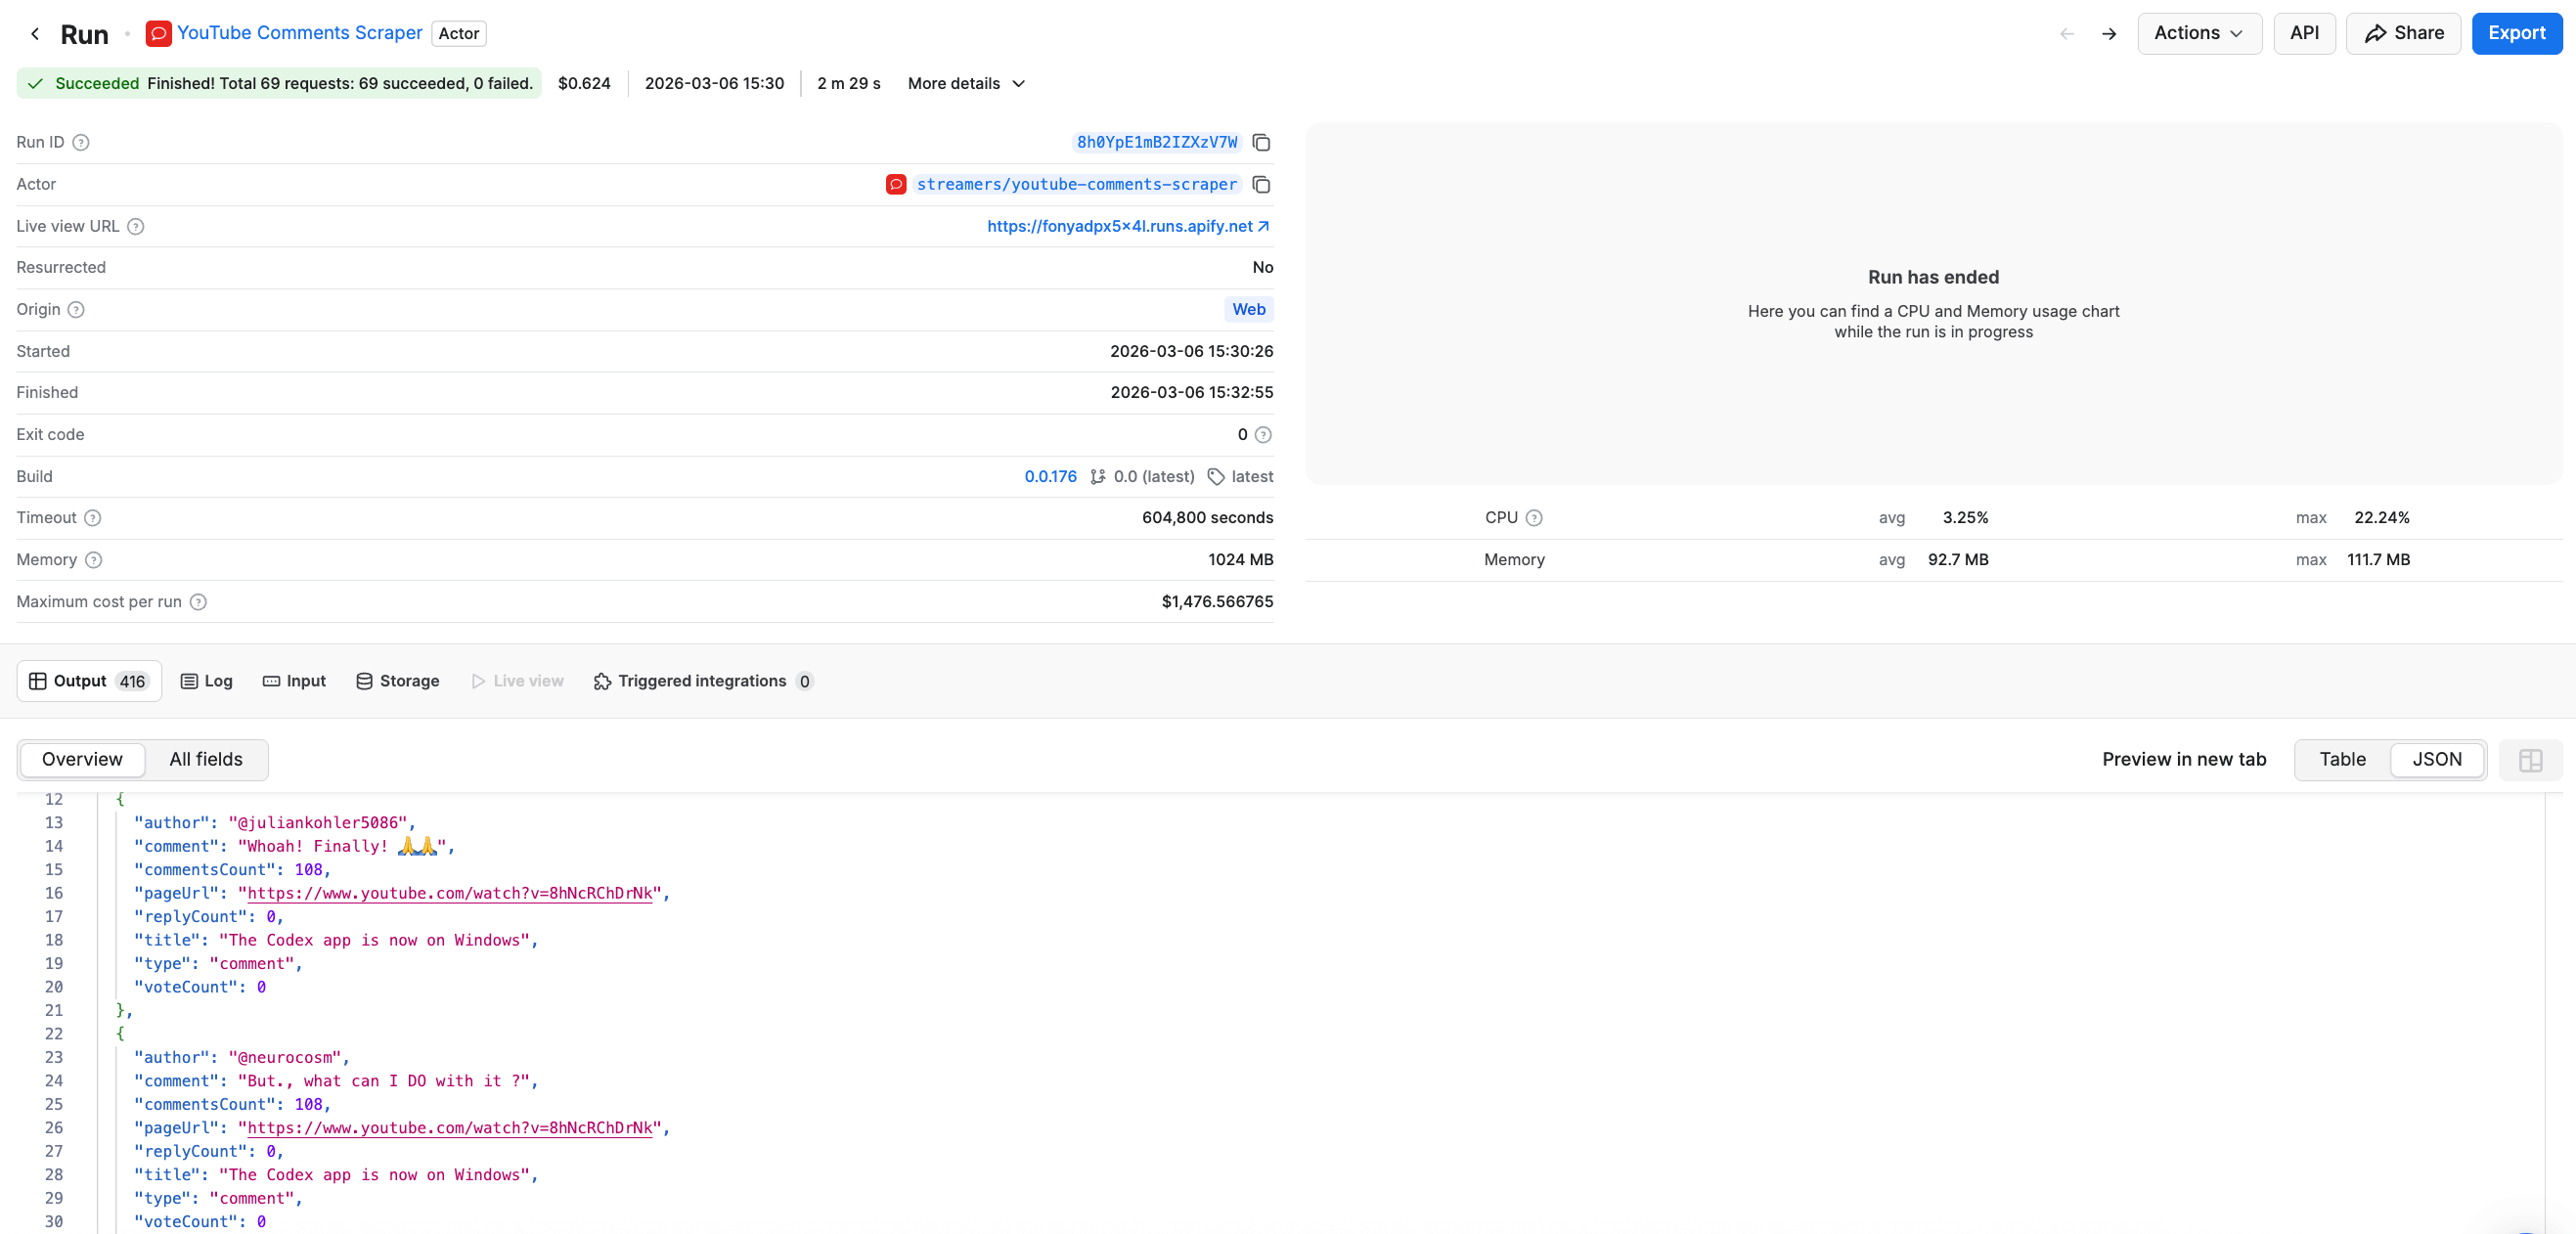Open the Log tab
The image size is (2576, 1234).
tap(206, 680)
